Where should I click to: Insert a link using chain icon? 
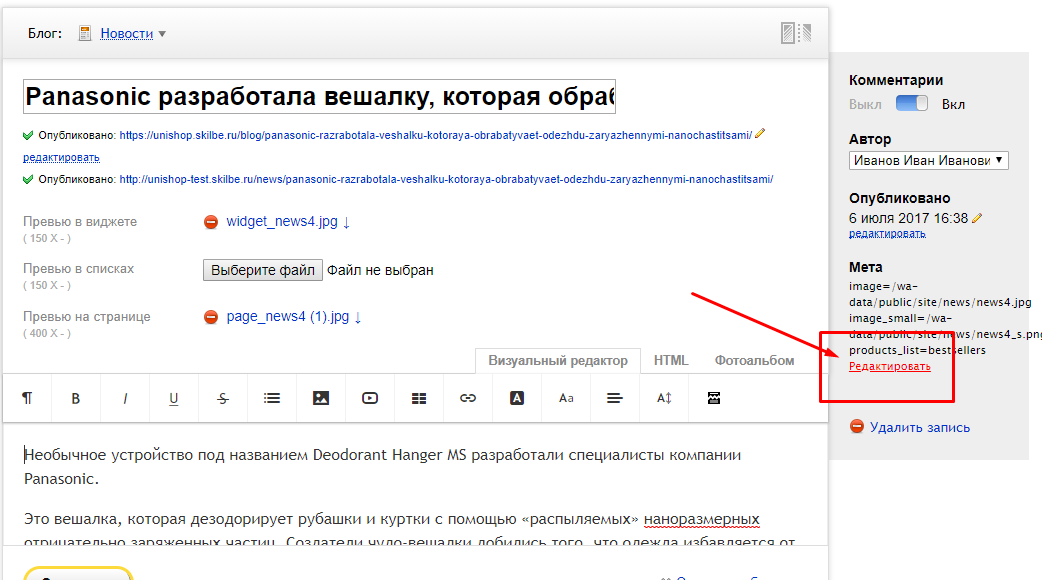468,398
